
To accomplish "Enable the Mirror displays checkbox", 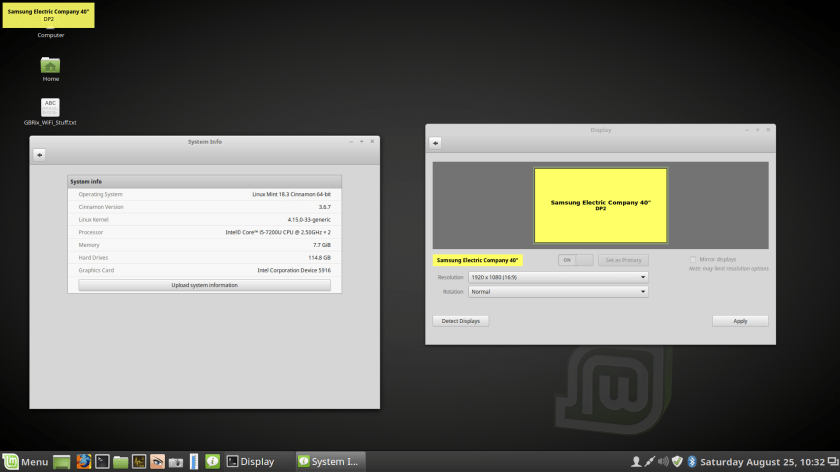I will click(692, 260).
